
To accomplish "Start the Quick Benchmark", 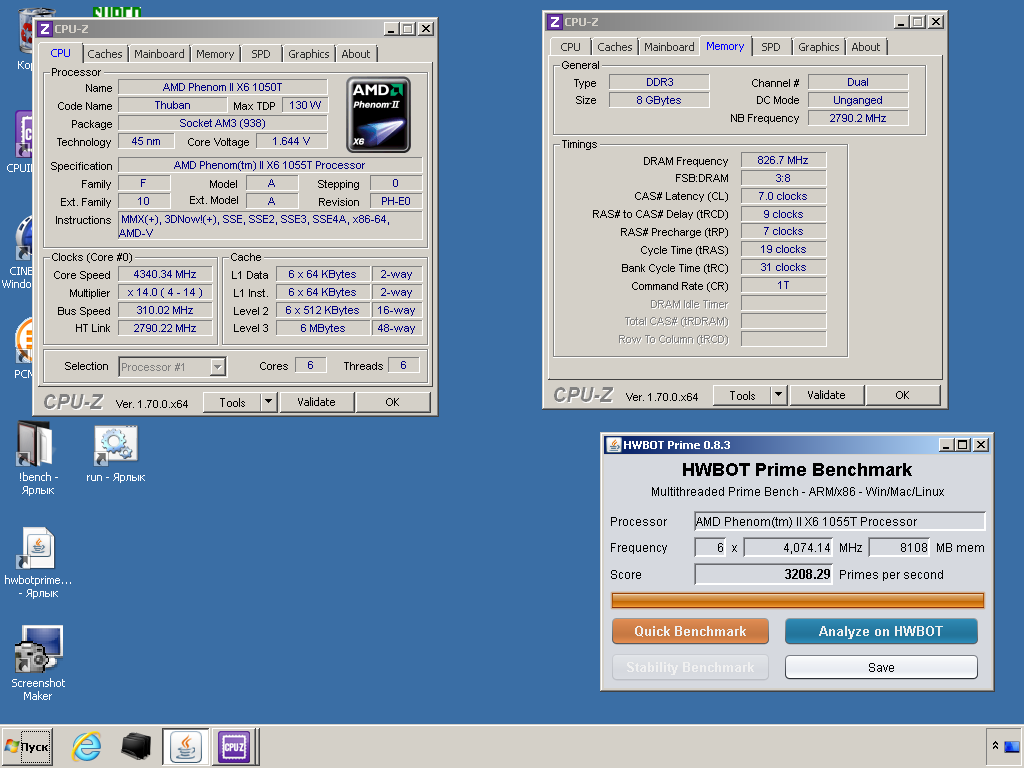I will tap(690, 632).
